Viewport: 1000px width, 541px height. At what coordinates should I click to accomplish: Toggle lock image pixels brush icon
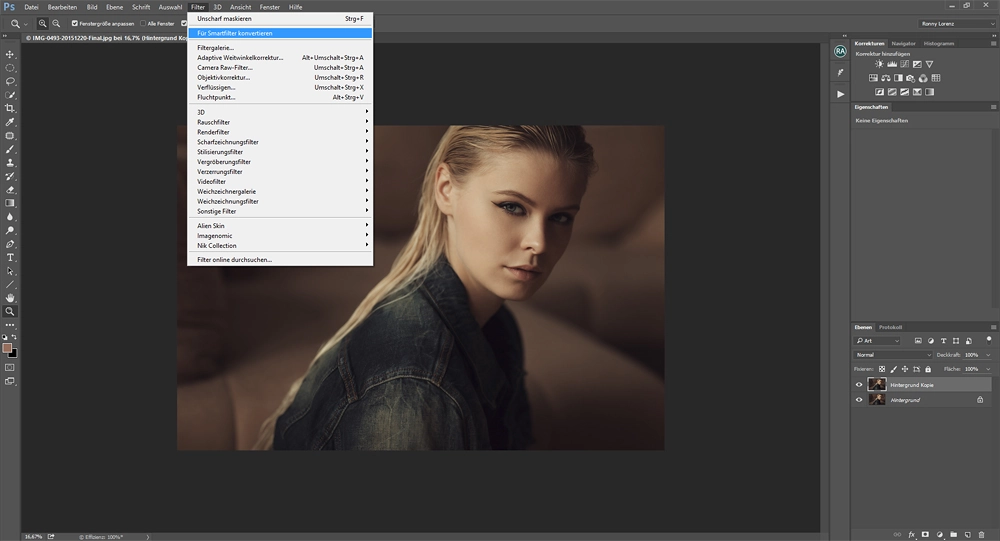tap(893, 369)
